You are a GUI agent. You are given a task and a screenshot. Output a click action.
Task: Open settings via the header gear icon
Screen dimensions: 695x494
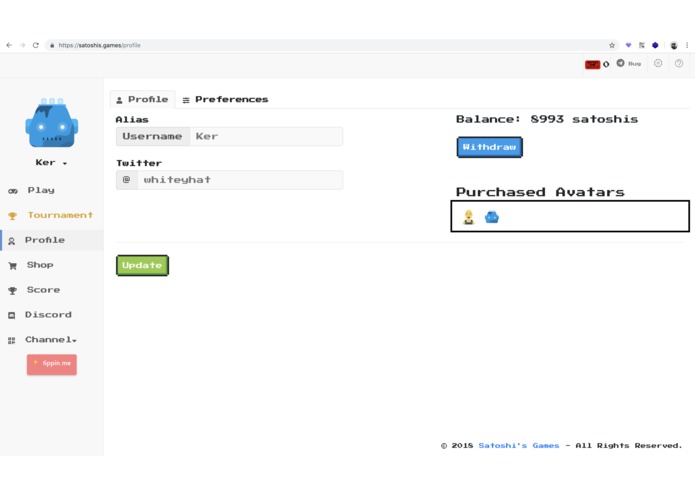[x=658, y=63]
